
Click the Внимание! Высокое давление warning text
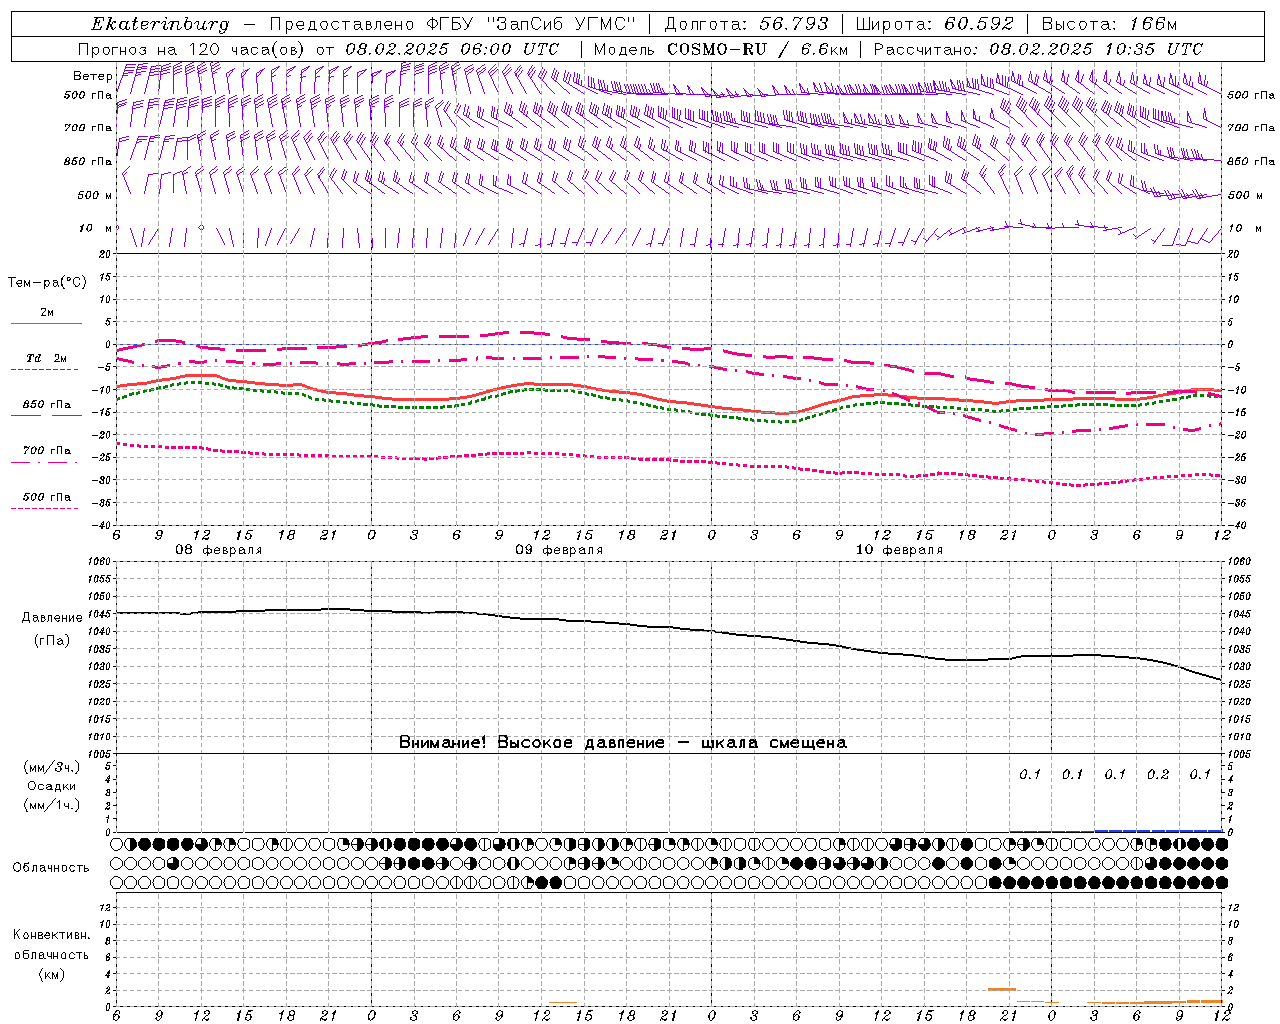click(622, 742)
